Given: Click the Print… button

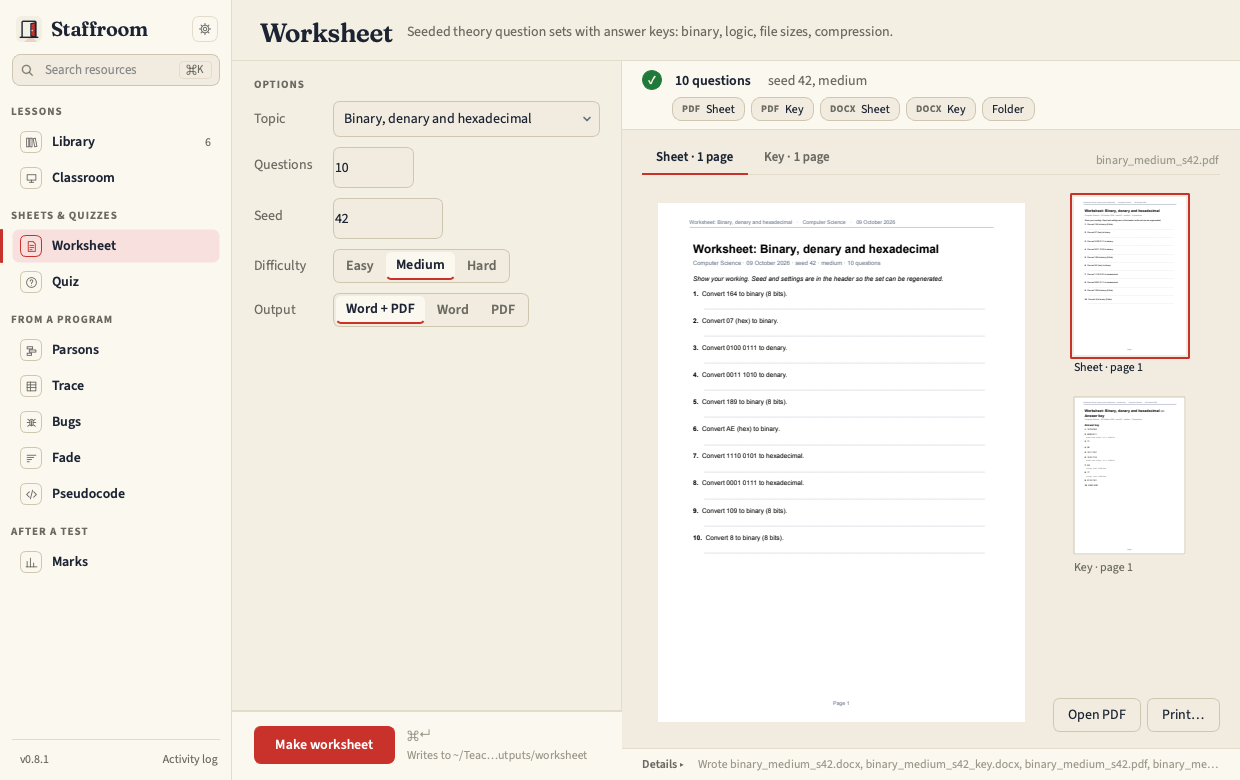Looking at the screenshot, I should (1183, 715).
